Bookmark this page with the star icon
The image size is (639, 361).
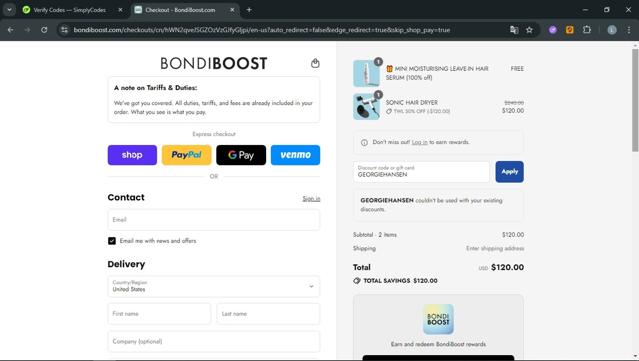(x=529, y=30)
